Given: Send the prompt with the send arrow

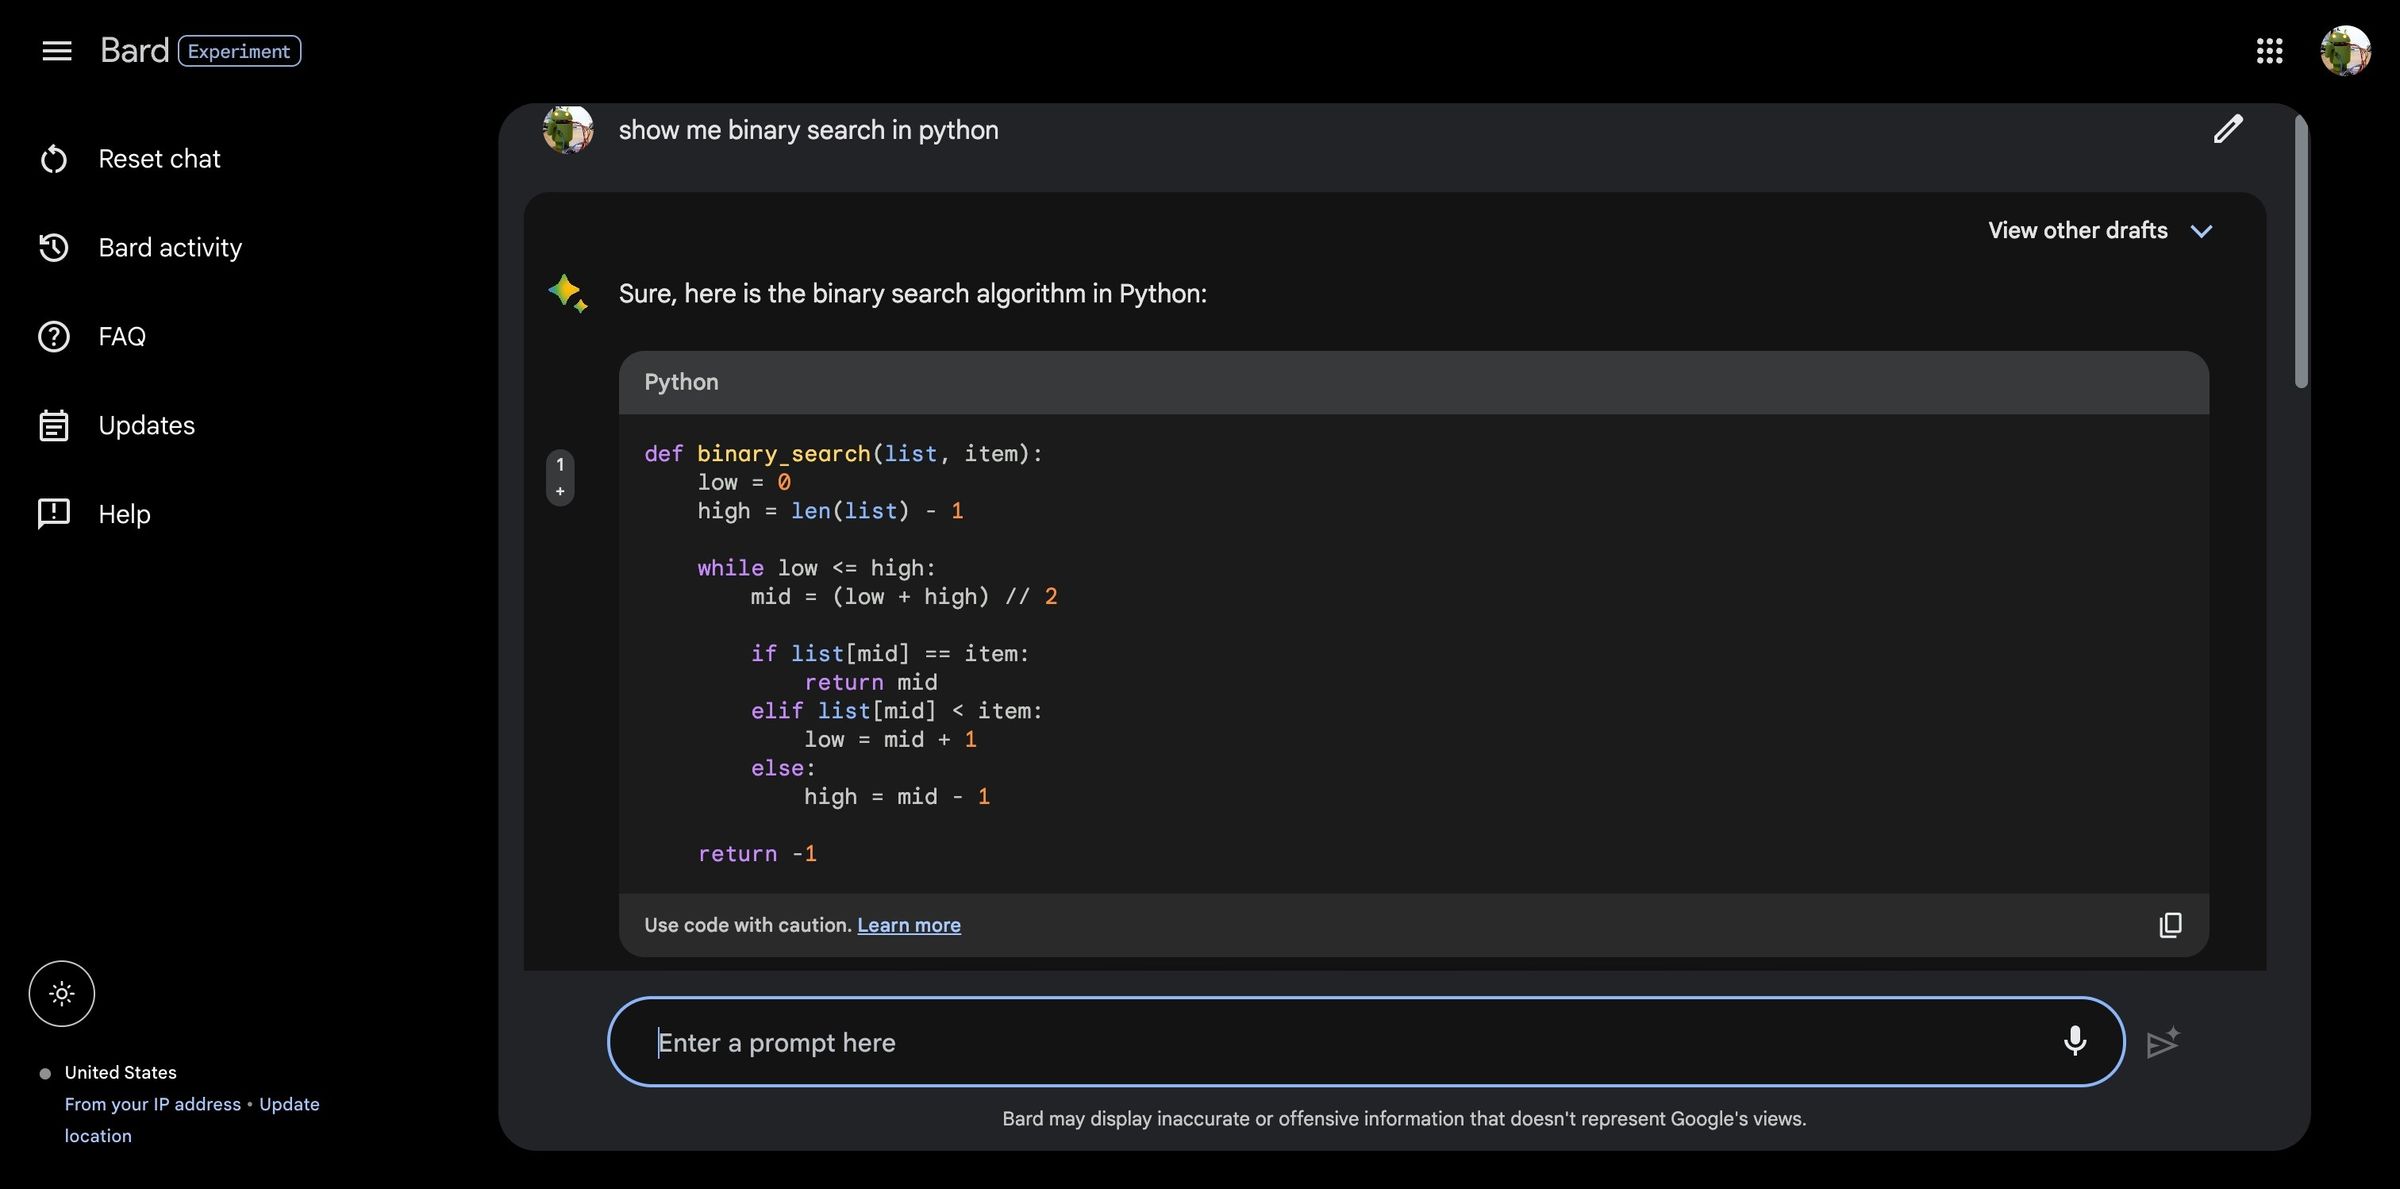Looking at the screenshot, I should pyautogui.click(x=2164, y=1041).
